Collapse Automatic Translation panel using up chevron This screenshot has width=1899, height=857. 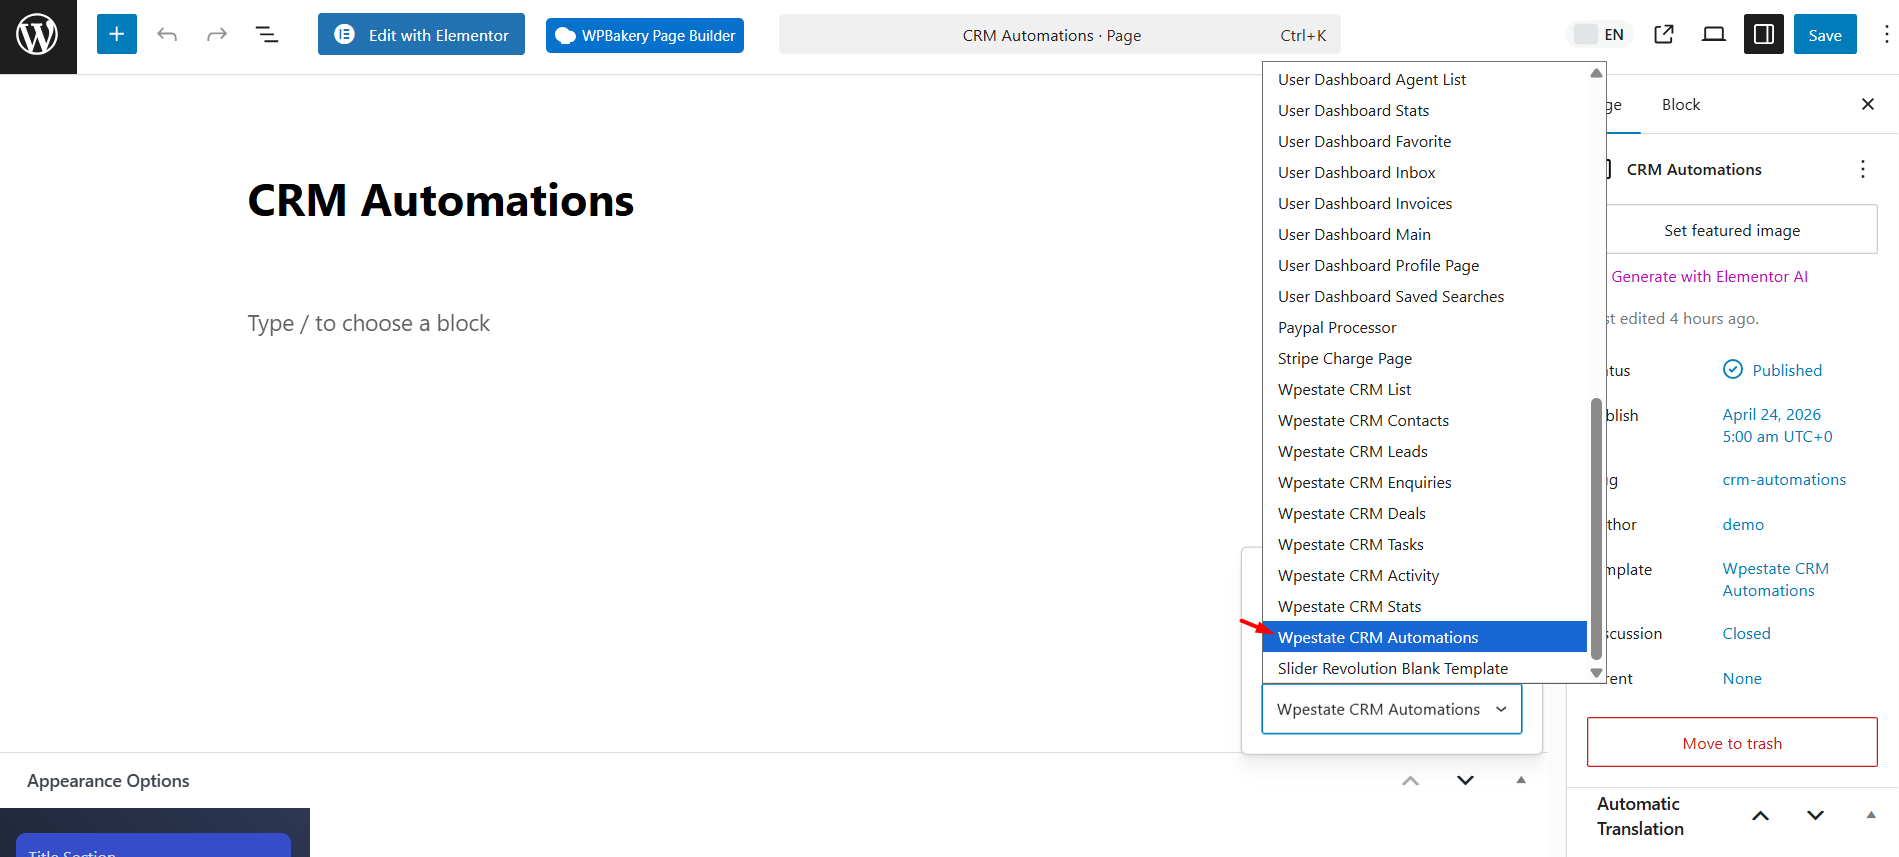tap(1761, 816)
